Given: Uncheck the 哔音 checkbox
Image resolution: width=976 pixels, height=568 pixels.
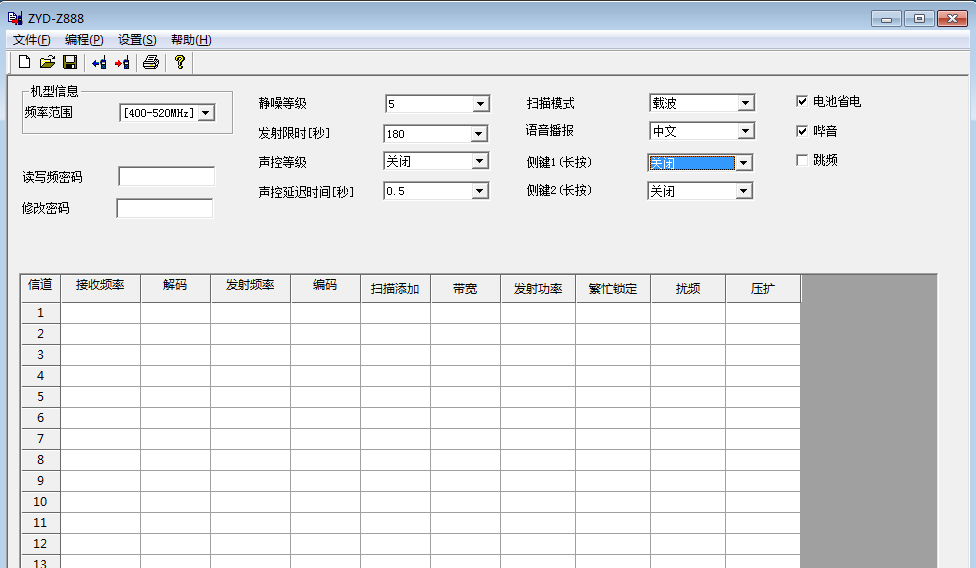Looking at the screenshot, I should tap(802, 131).
